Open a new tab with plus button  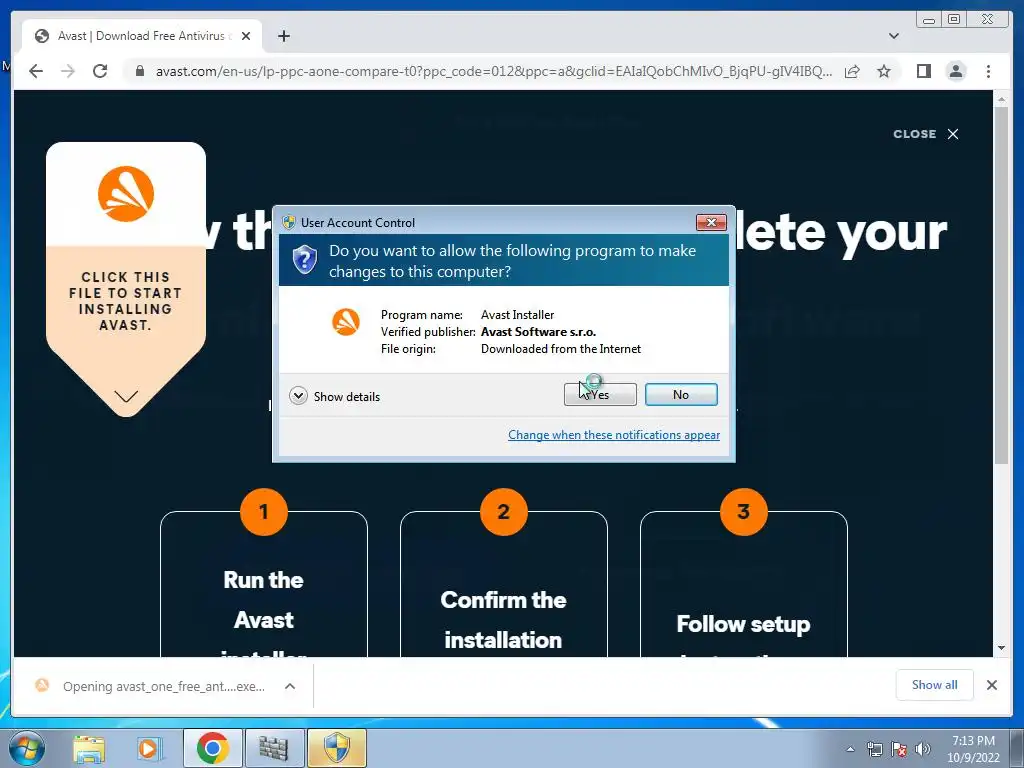click(x=283, y=36)
